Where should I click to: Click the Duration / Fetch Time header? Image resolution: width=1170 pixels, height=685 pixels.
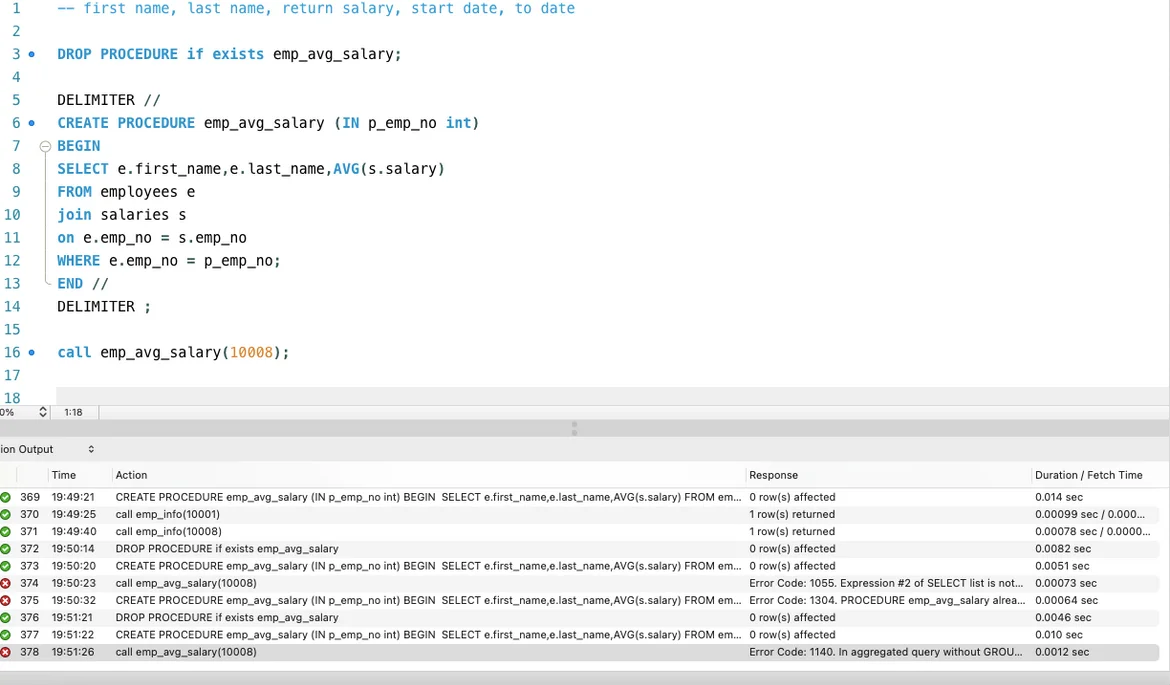tap(1088, 475)
